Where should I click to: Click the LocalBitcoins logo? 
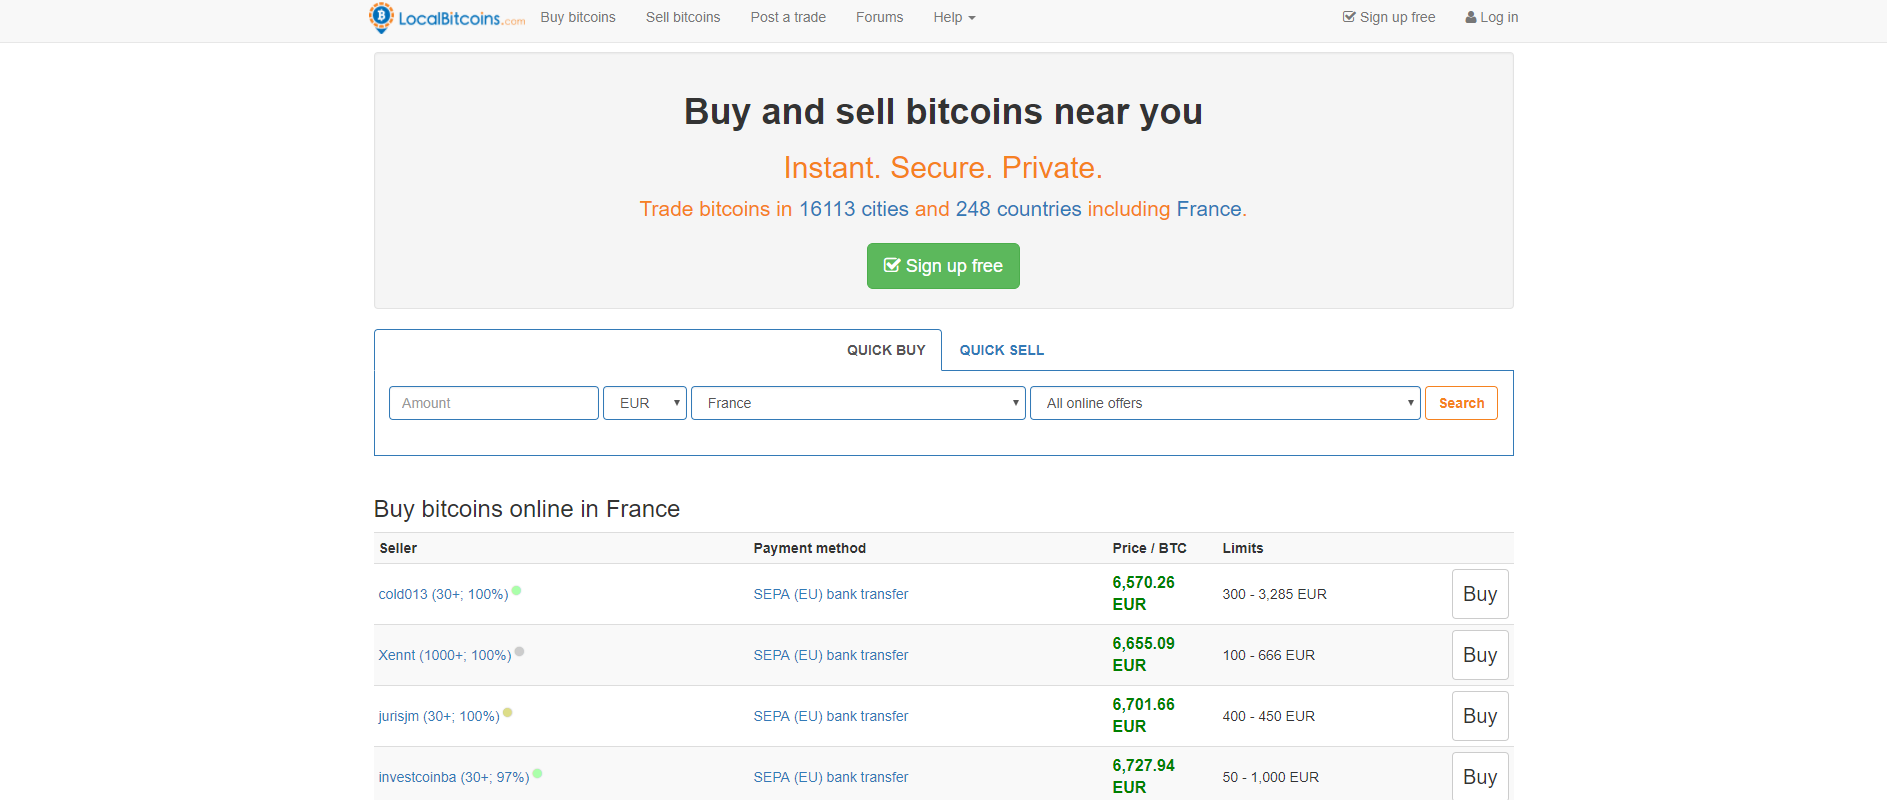pyautogui.click(x=446, y=17)
